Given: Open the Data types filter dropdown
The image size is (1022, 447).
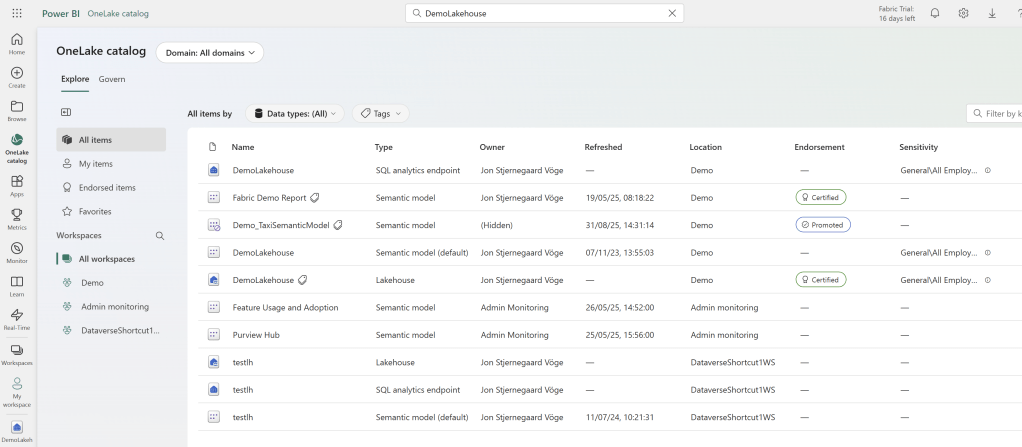Looking at the screenshot, I should point(295,114).
